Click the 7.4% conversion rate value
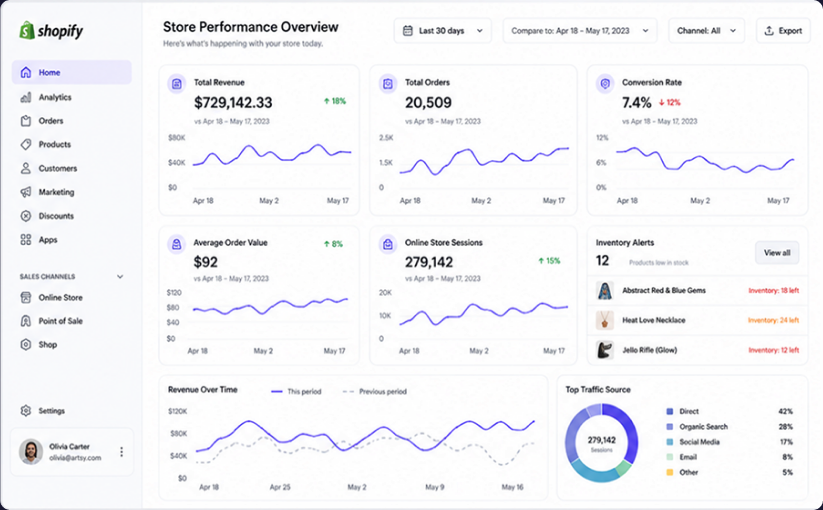Screen dimensions: 823x510 tap(637, 102)
